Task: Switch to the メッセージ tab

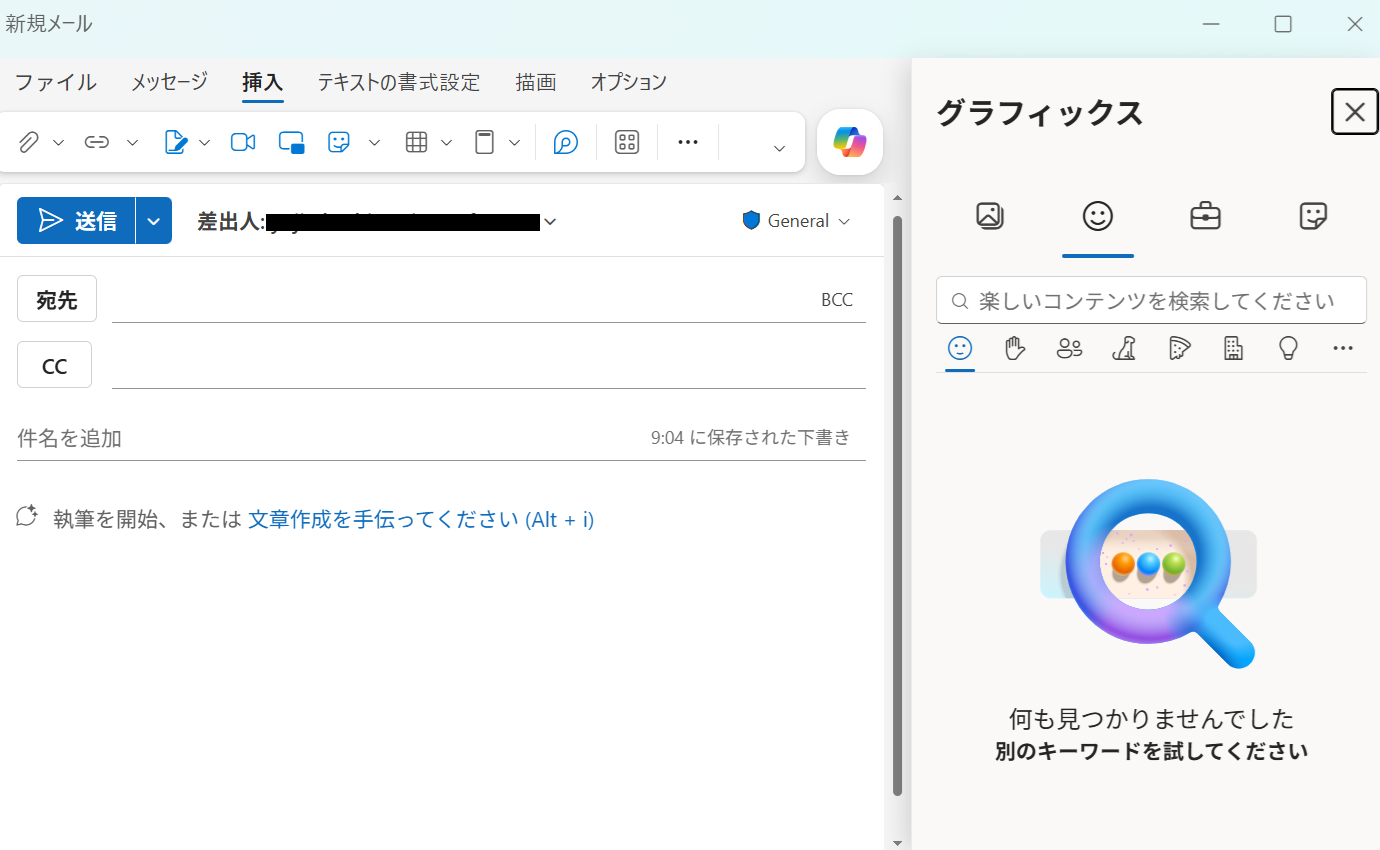Action: click(x=169, y=82)
